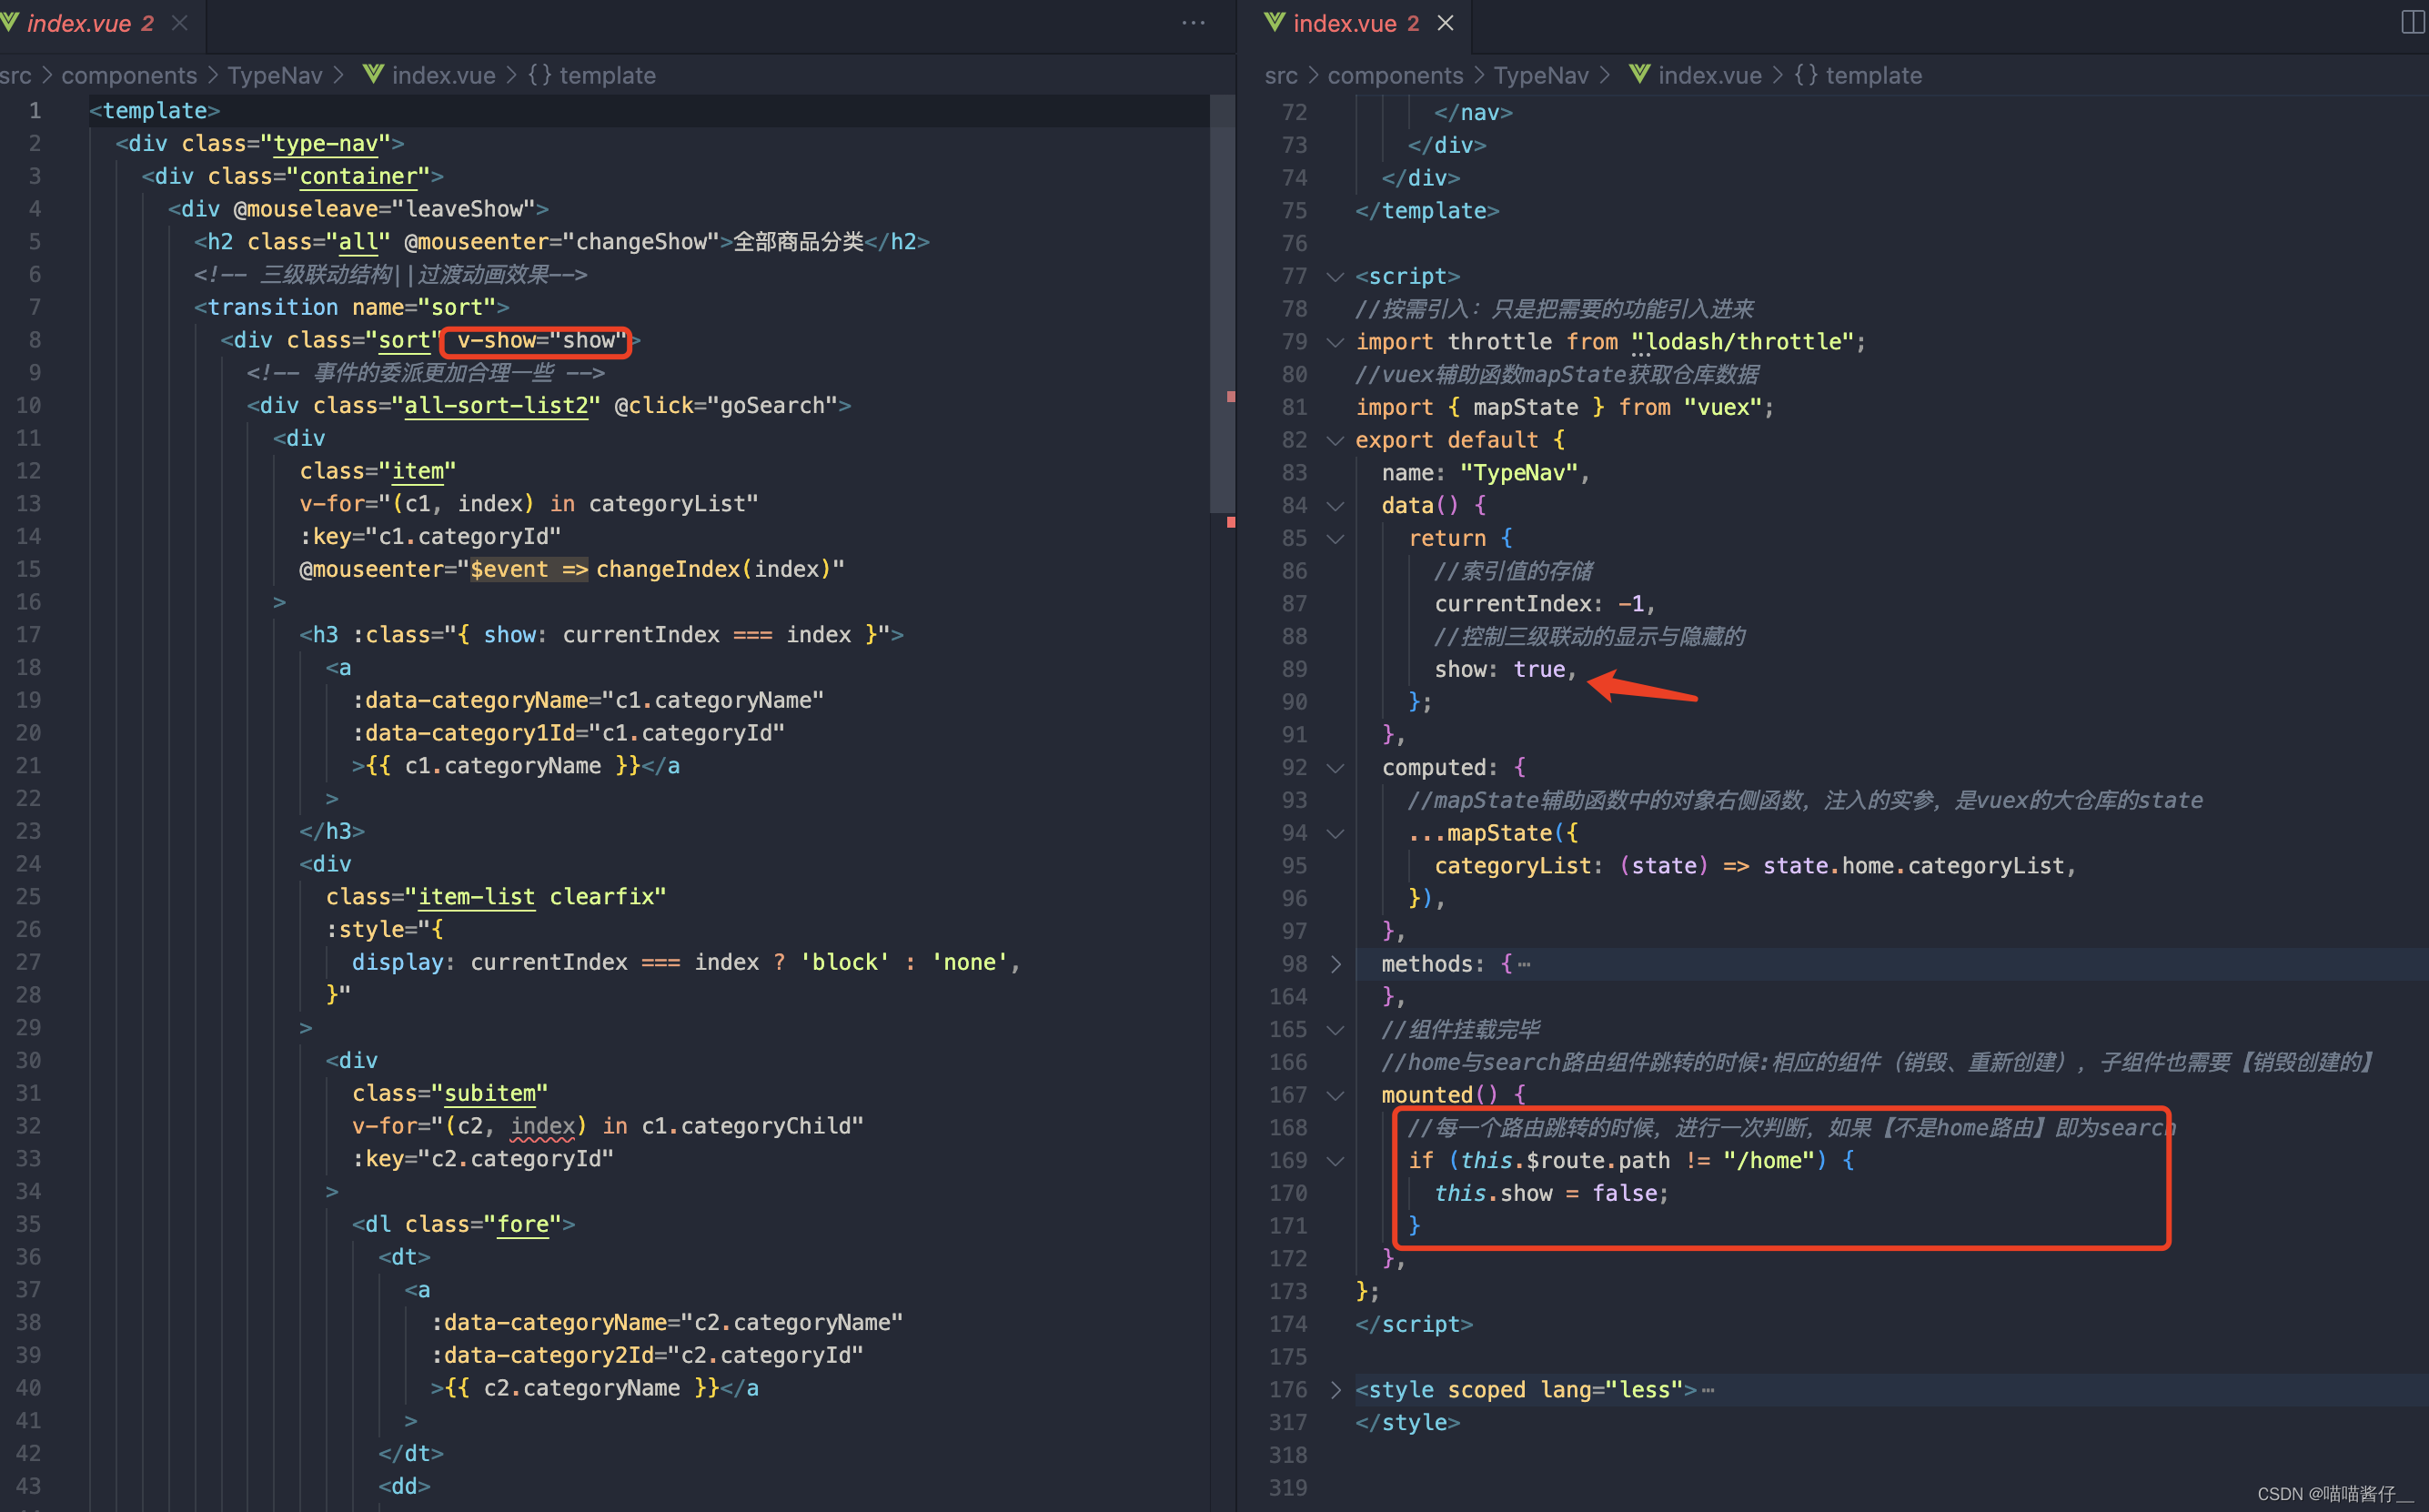The height and width of the screenshot is (1512, 2429).
Task: Collapse the mounted() function fold
Action: 1335,1096
